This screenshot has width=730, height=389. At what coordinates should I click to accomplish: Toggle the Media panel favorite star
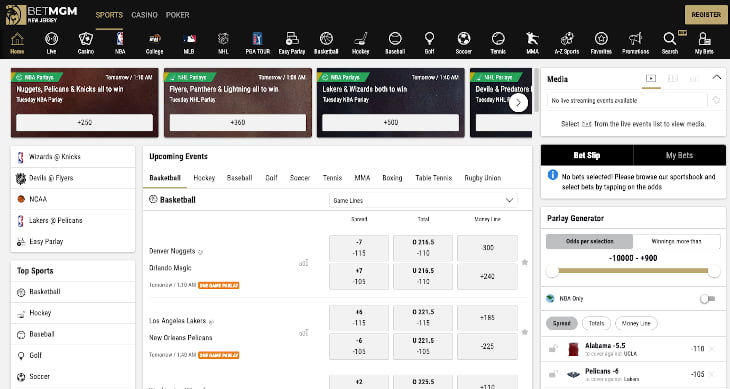[716, 100]
